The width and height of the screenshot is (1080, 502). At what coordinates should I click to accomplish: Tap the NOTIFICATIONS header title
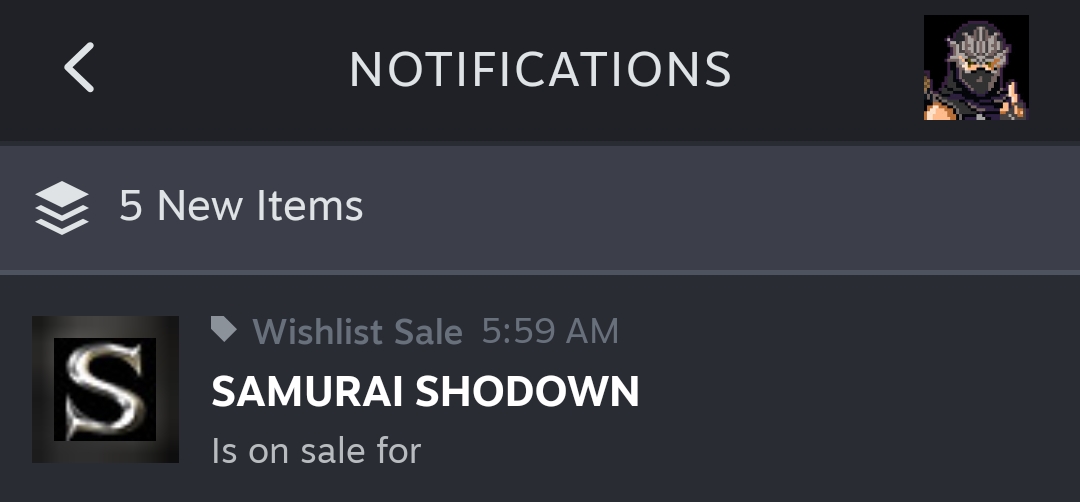tap(540, 68)
